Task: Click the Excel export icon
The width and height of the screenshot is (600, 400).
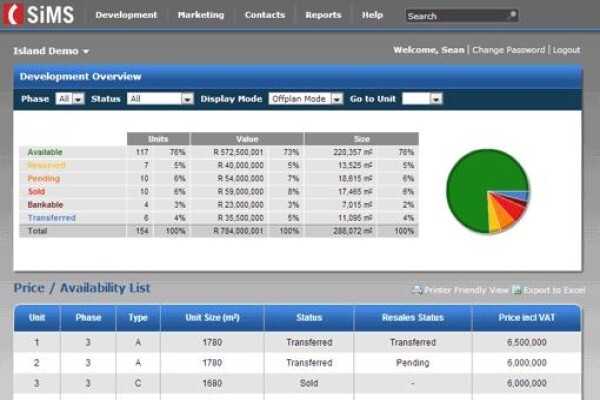Action: click(x=517, y=290)
